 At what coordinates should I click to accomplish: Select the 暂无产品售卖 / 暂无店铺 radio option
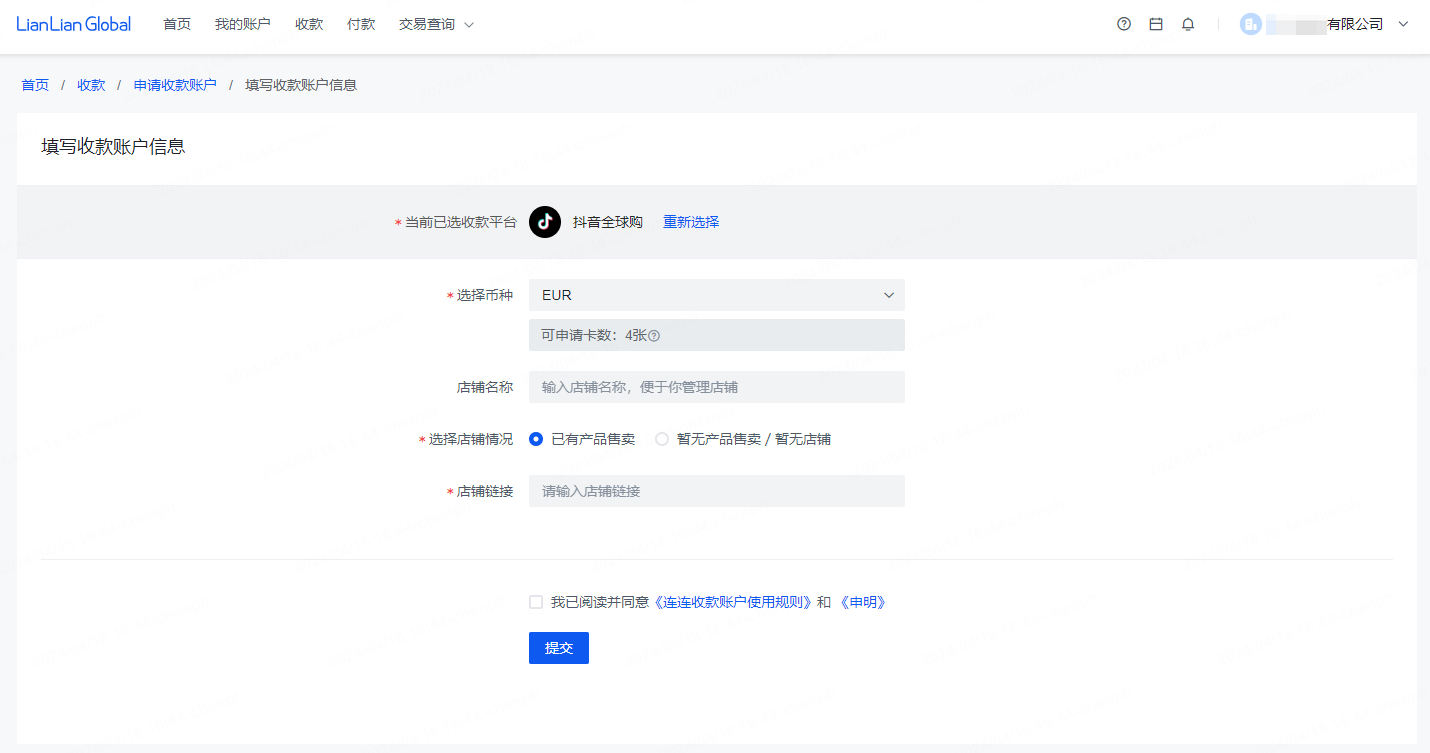pos(662,439)
